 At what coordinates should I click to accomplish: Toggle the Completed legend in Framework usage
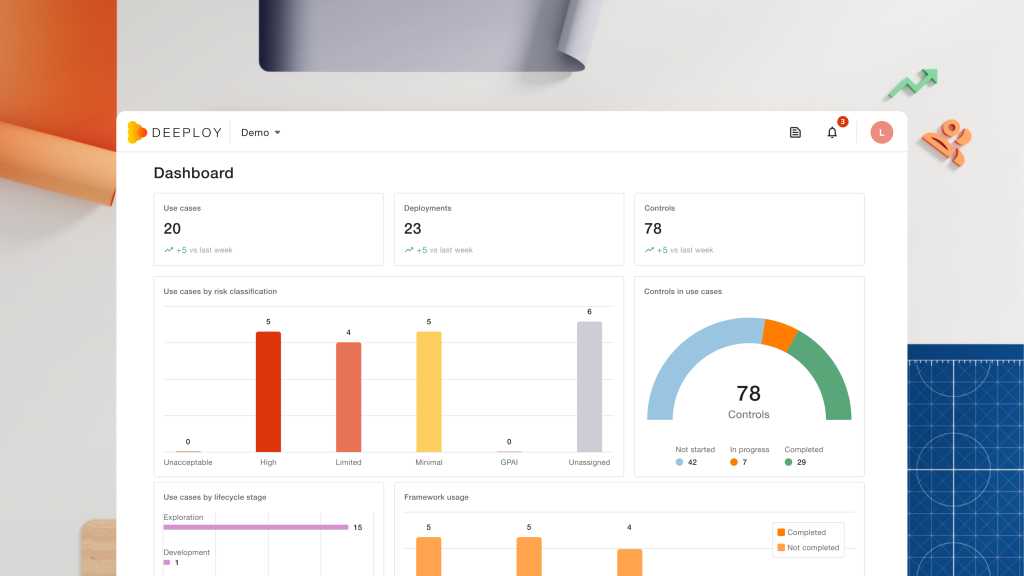pos(801,532)
